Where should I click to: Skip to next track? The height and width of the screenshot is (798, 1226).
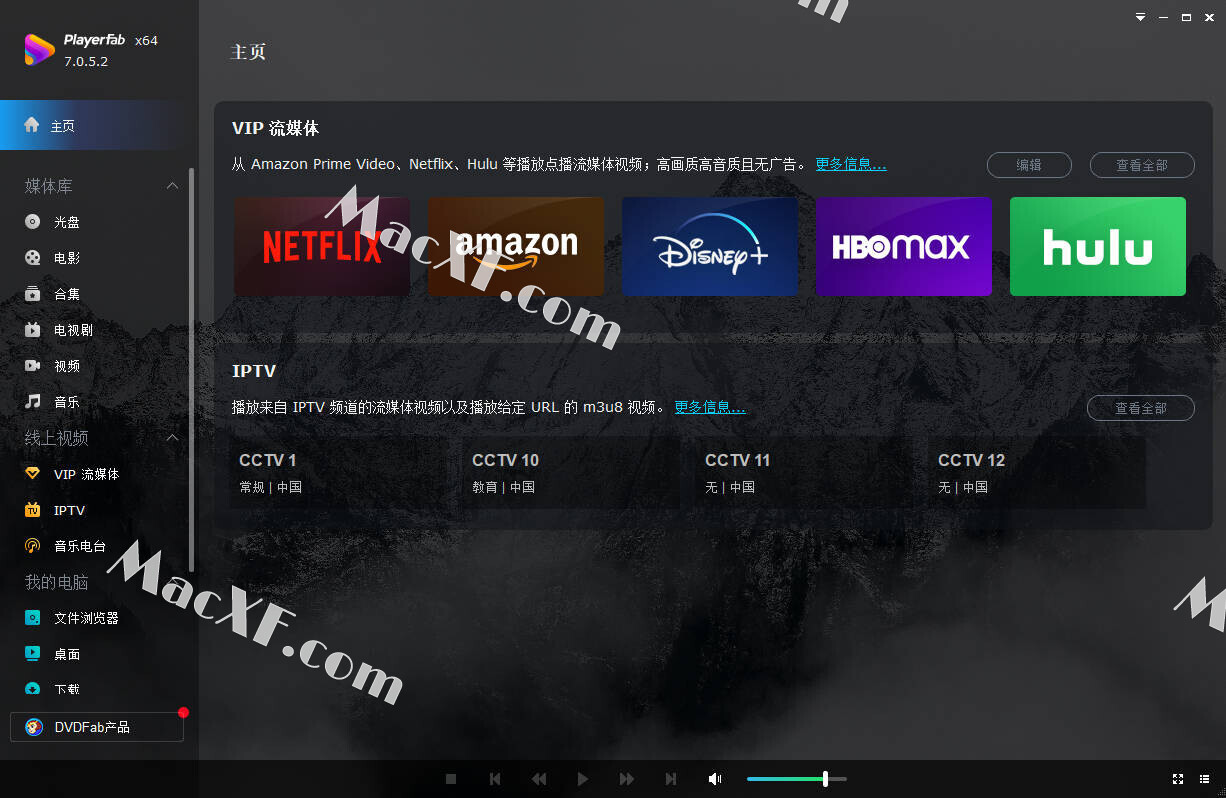(671, 779)
